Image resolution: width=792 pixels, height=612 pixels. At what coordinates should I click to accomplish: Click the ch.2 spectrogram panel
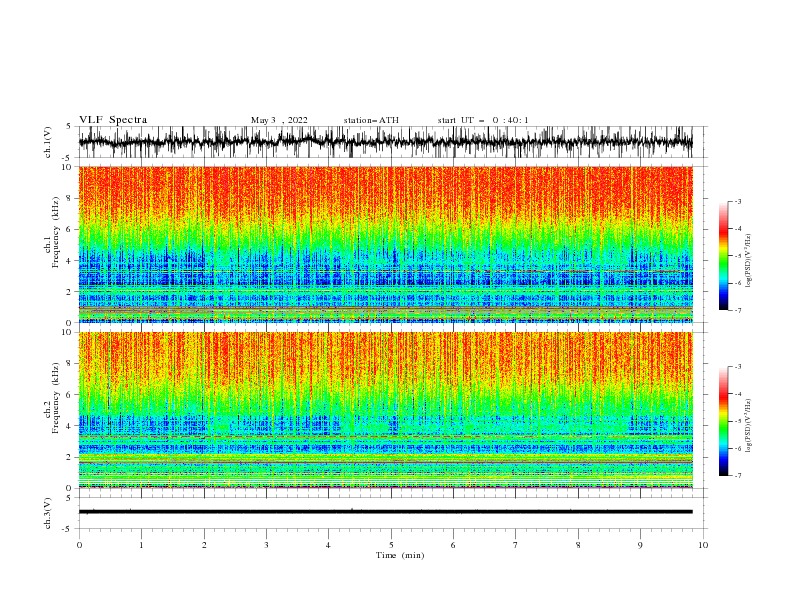point(385,410)
